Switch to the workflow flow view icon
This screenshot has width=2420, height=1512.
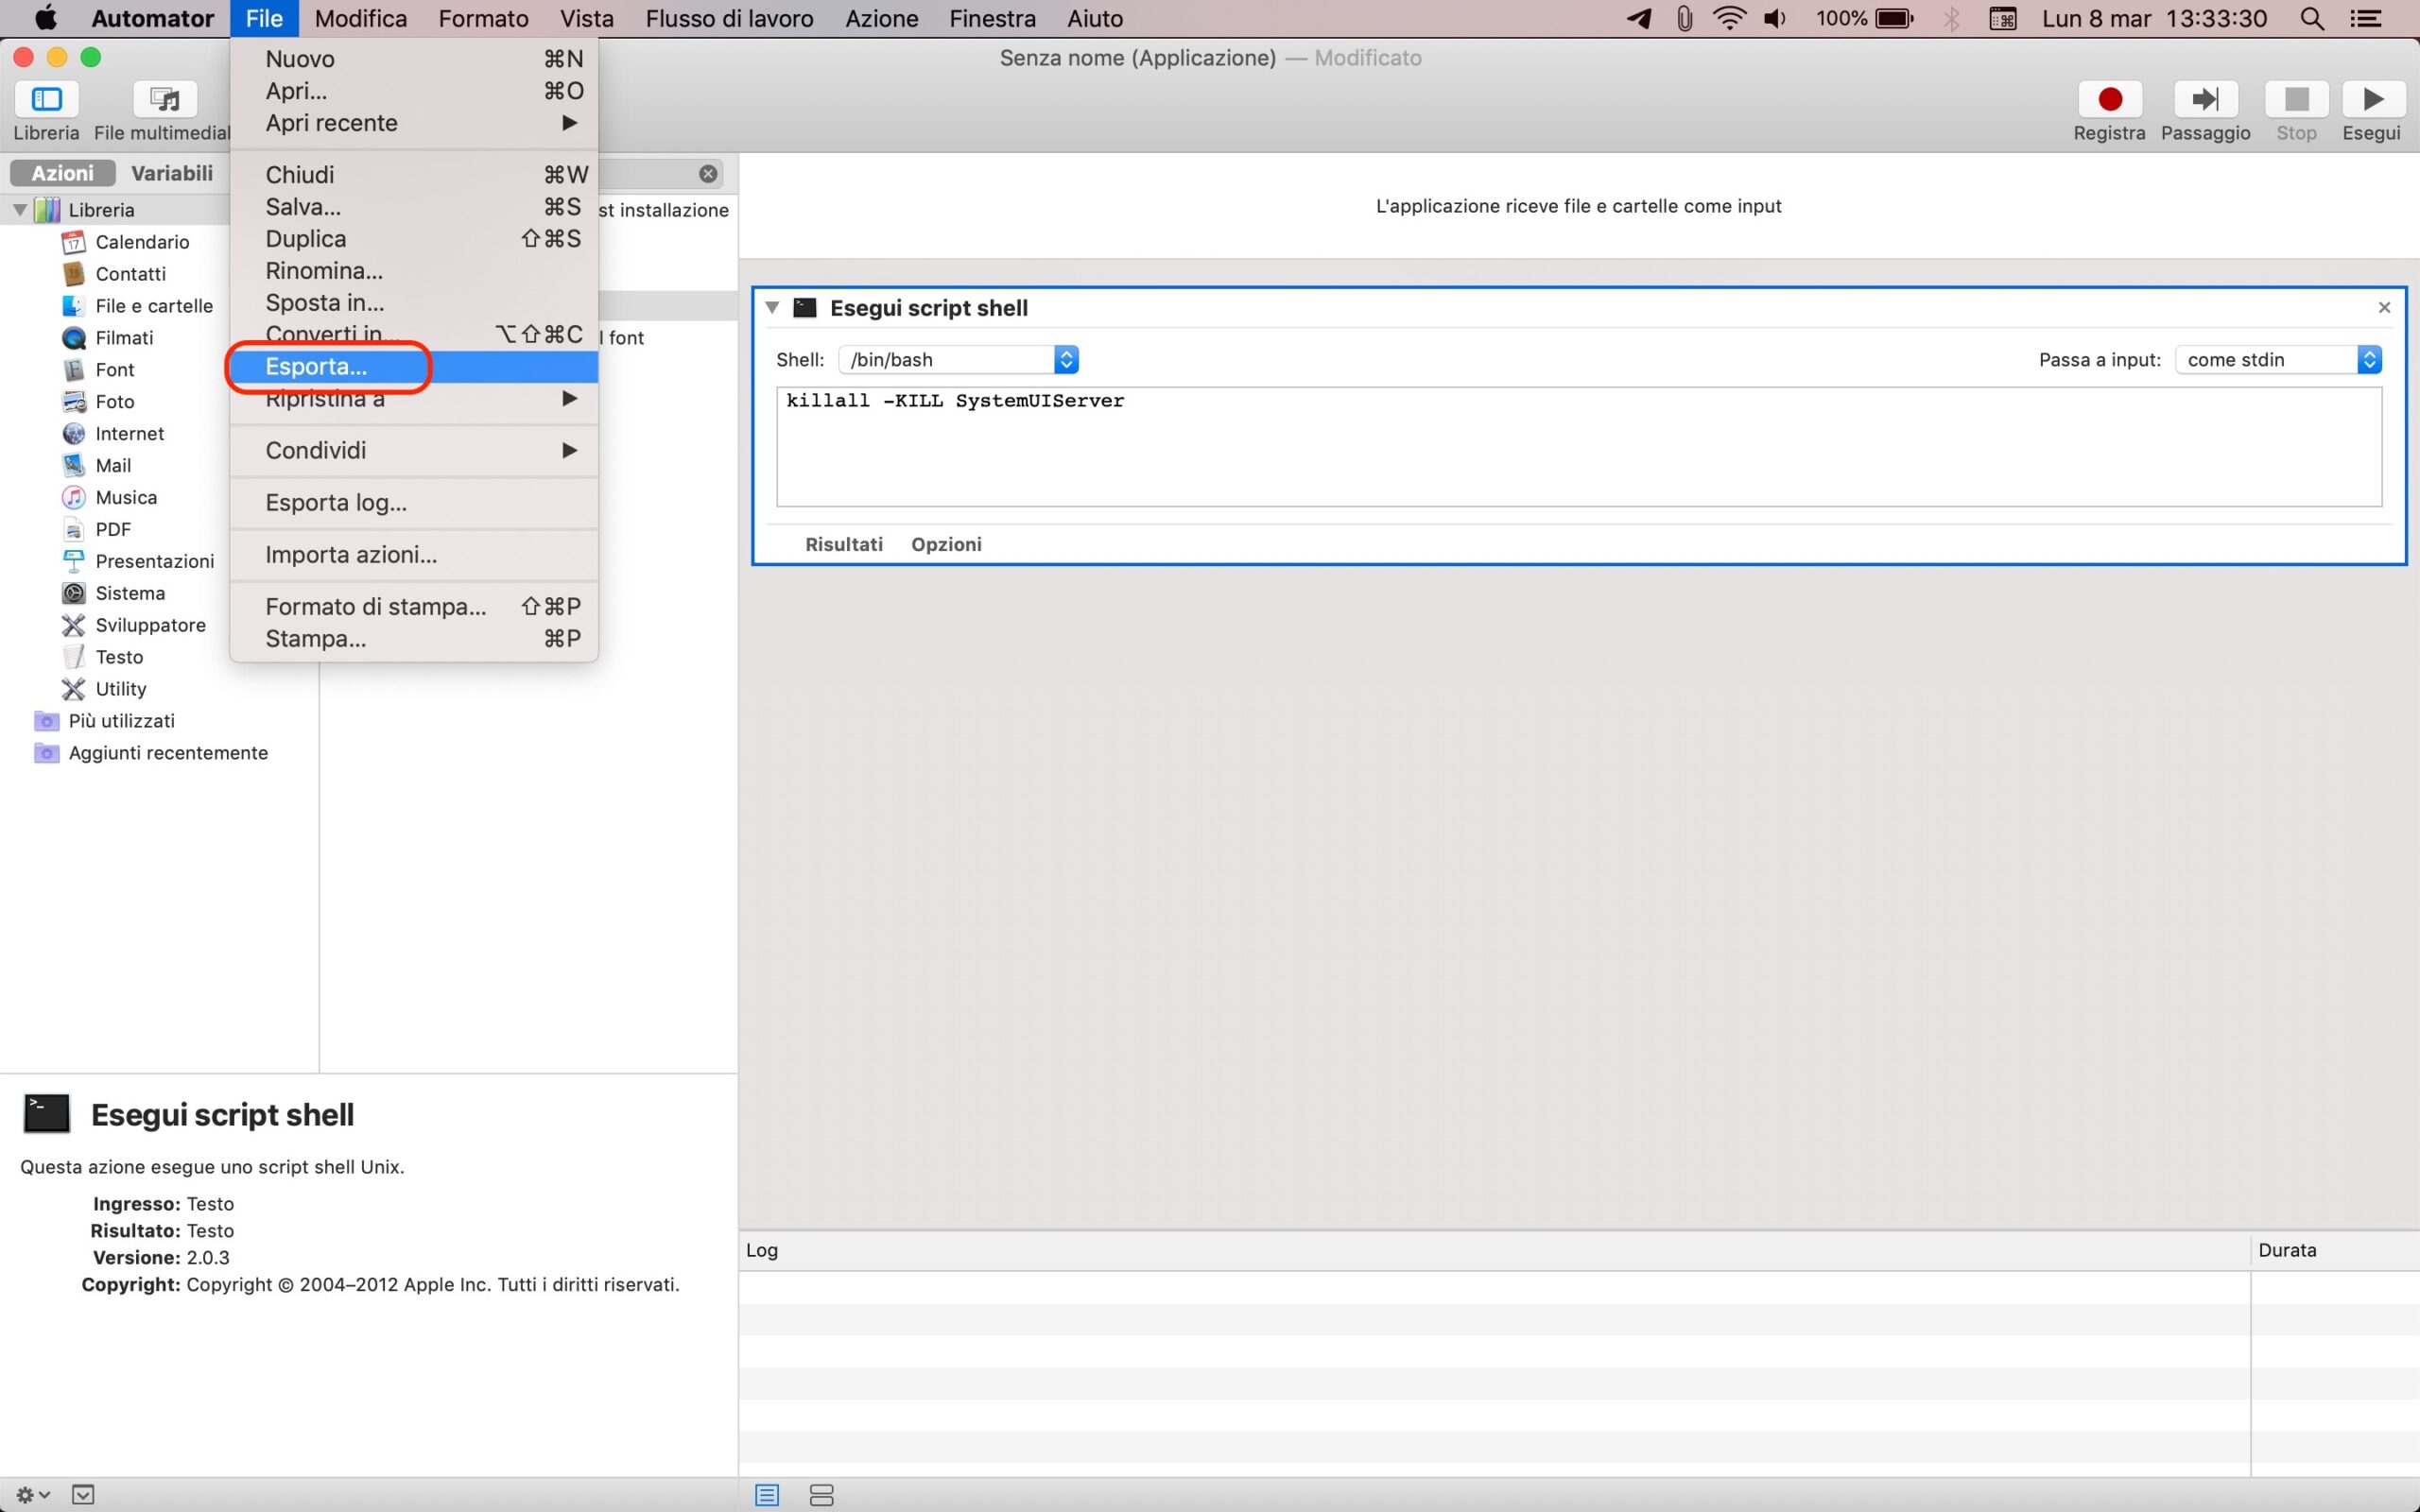coord(821,1495)
